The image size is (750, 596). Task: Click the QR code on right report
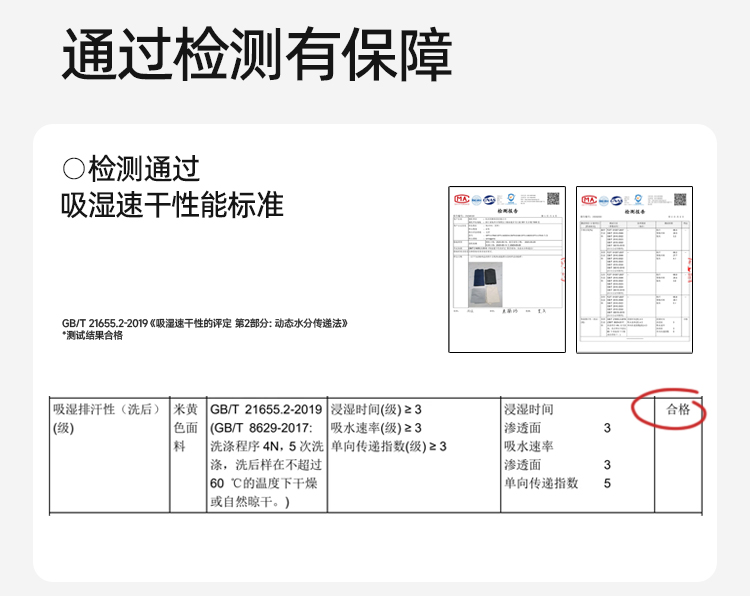pyautogui.click(x=680, y=199)
